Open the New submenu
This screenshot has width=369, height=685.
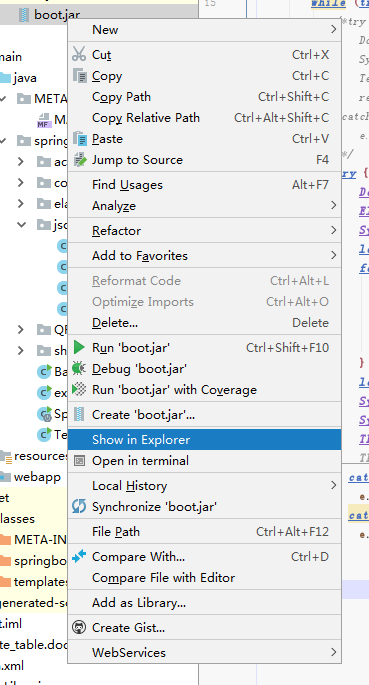204,30
